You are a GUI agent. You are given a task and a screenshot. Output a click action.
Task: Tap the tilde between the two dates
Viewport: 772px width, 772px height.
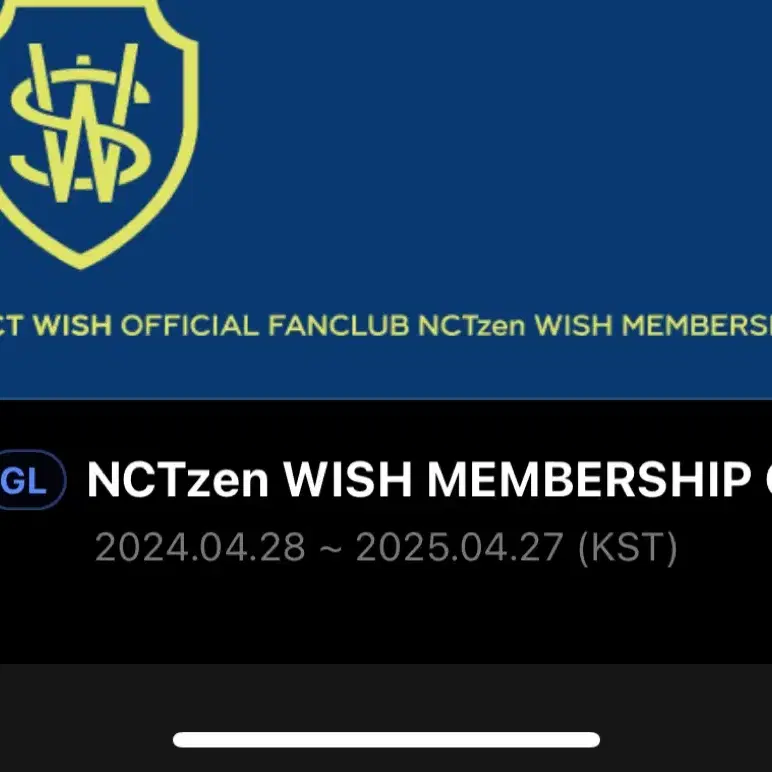tap(330, 548)
